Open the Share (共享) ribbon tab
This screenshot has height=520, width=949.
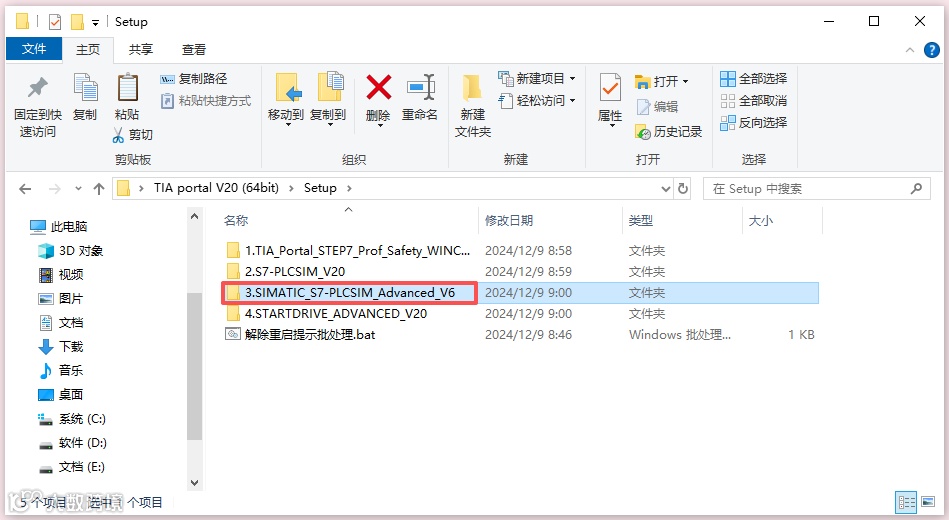pos(141,50)
